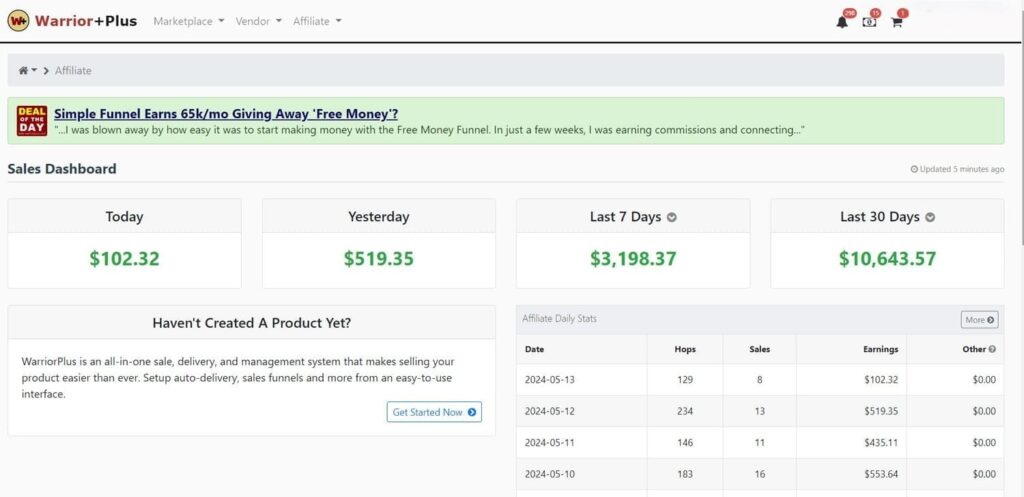This screenshot has height=497, width=1024.
Task: Expand the Last 7 Days range selector
Action: click(x=671, y=217)
